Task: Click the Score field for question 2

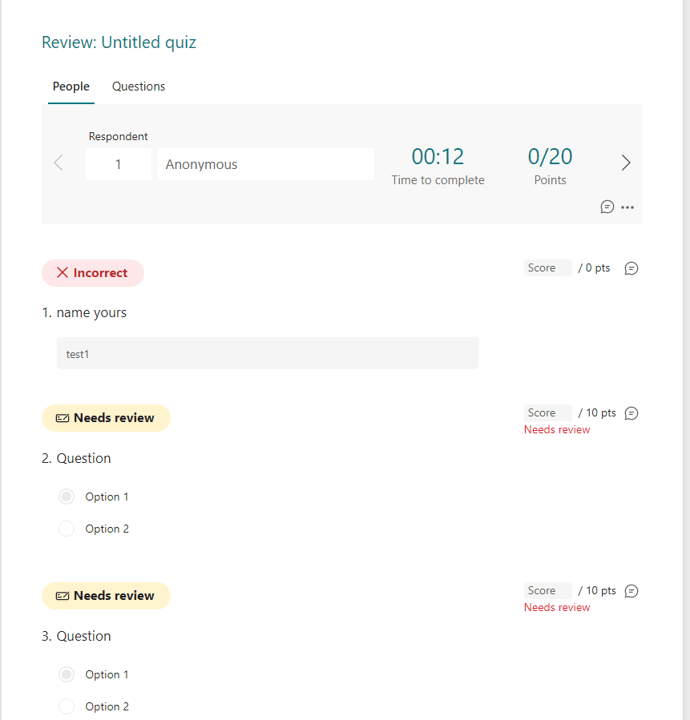Action: [548, 413]
